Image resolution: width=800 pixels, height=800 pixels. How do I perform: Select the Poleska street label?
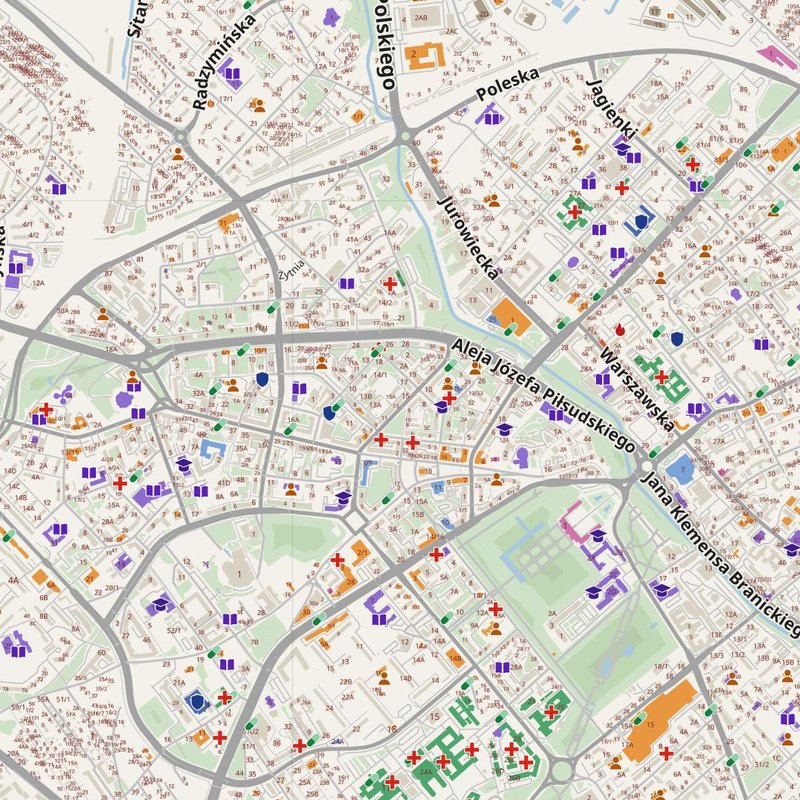click(508, 84)
